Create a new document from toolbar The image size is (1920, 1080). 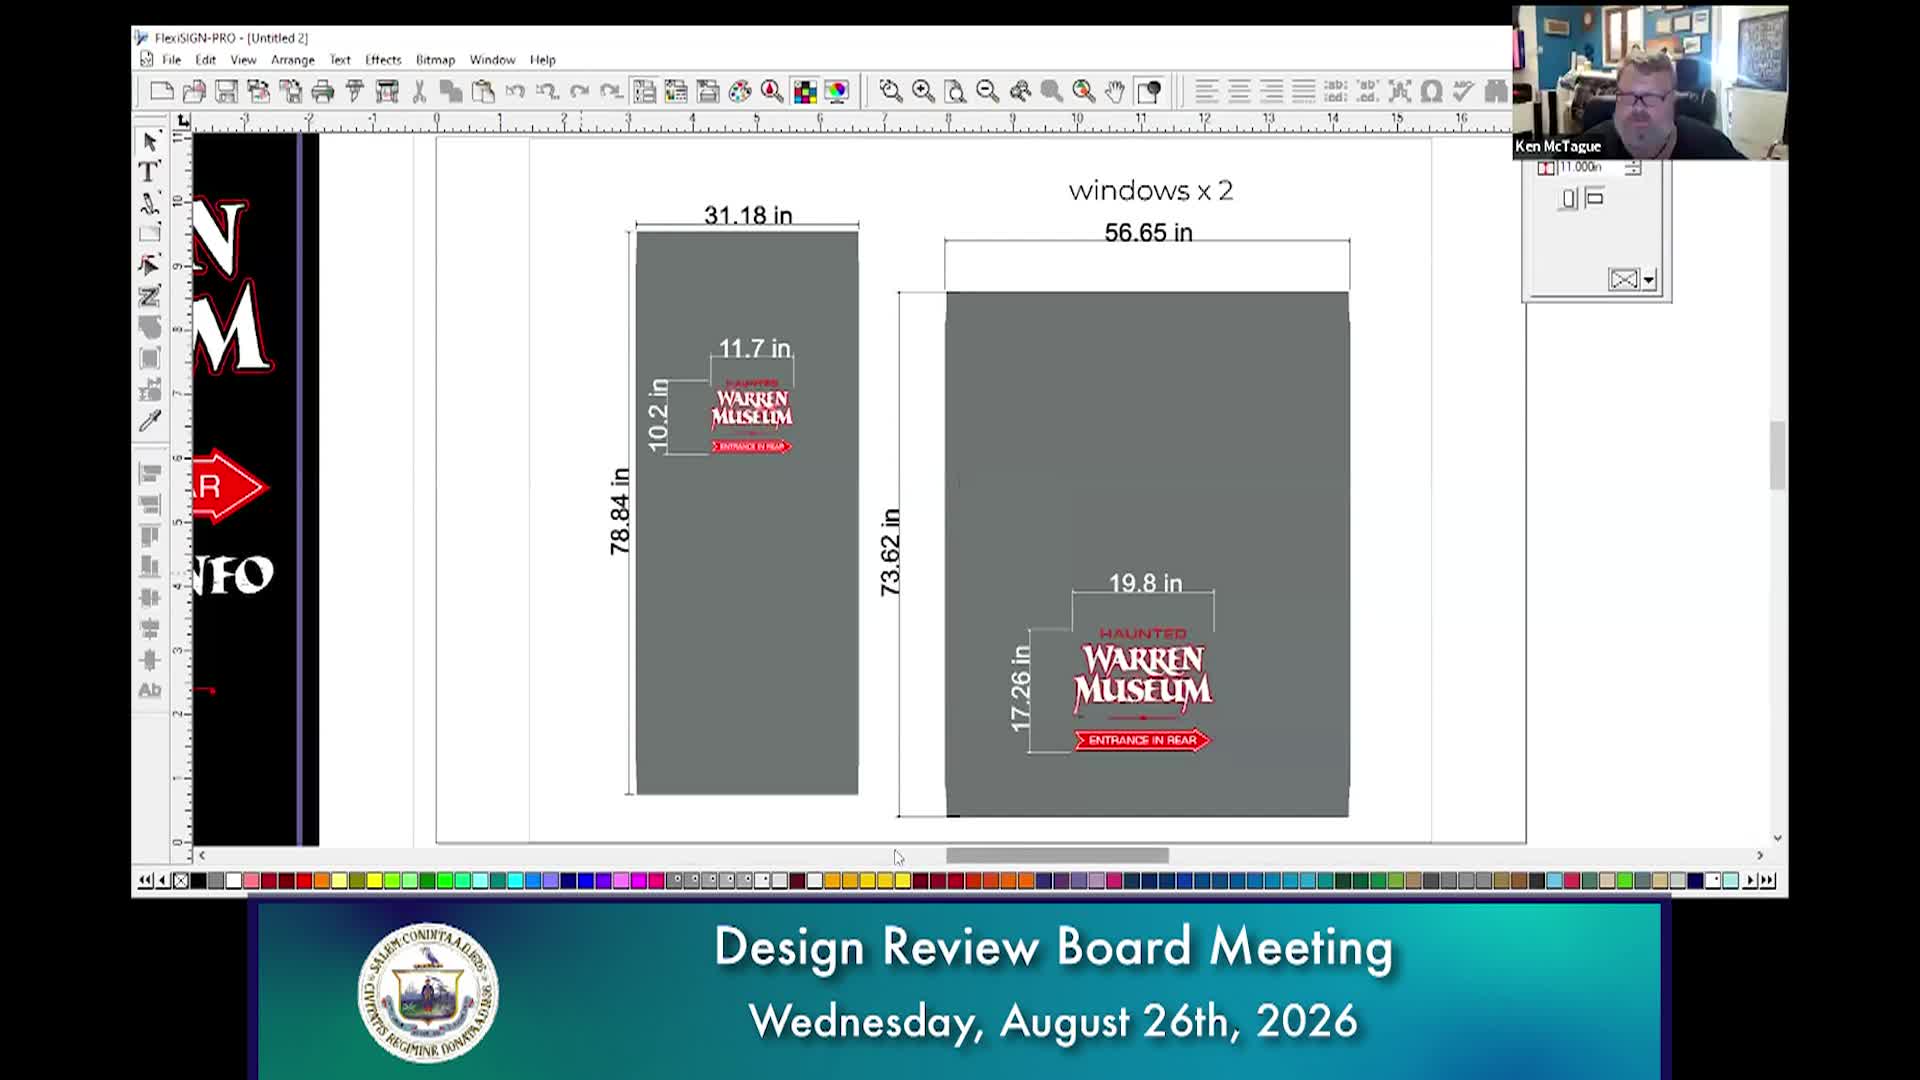161,92
